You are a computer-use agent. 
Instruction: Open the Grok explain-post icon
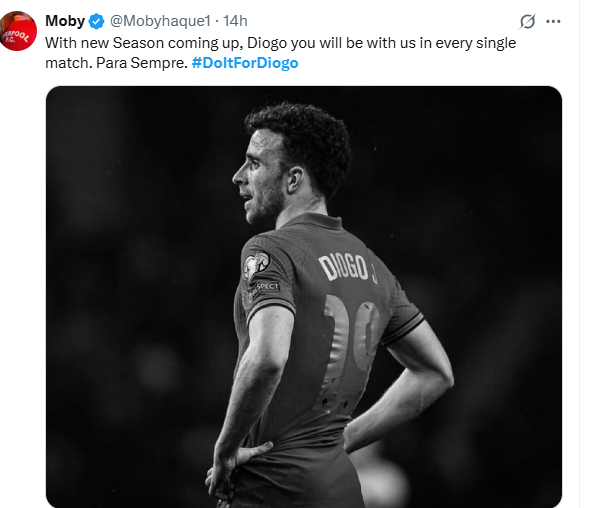[x=527, y=22]
